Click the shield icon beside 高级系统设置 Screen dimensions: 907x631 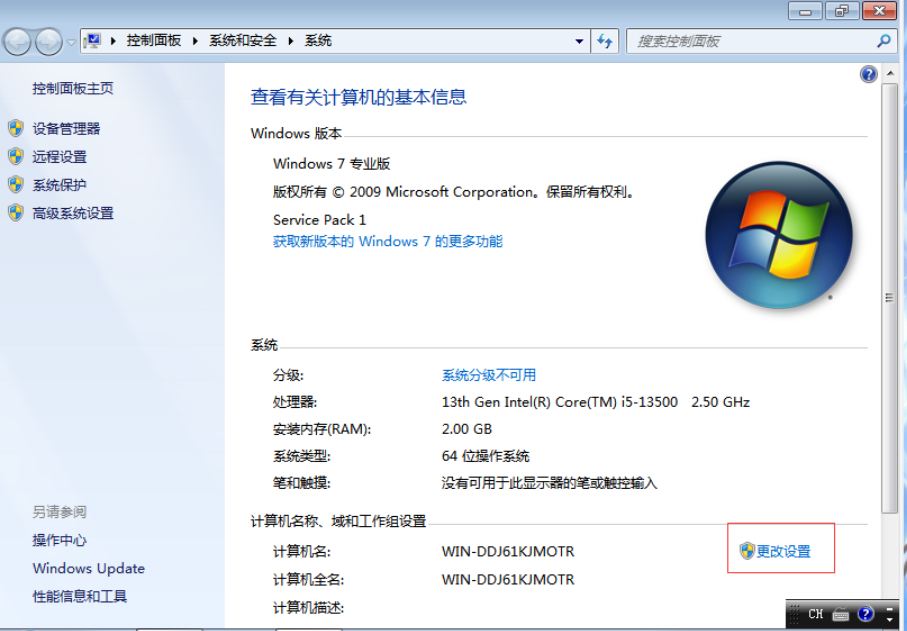tap(16, 213)
